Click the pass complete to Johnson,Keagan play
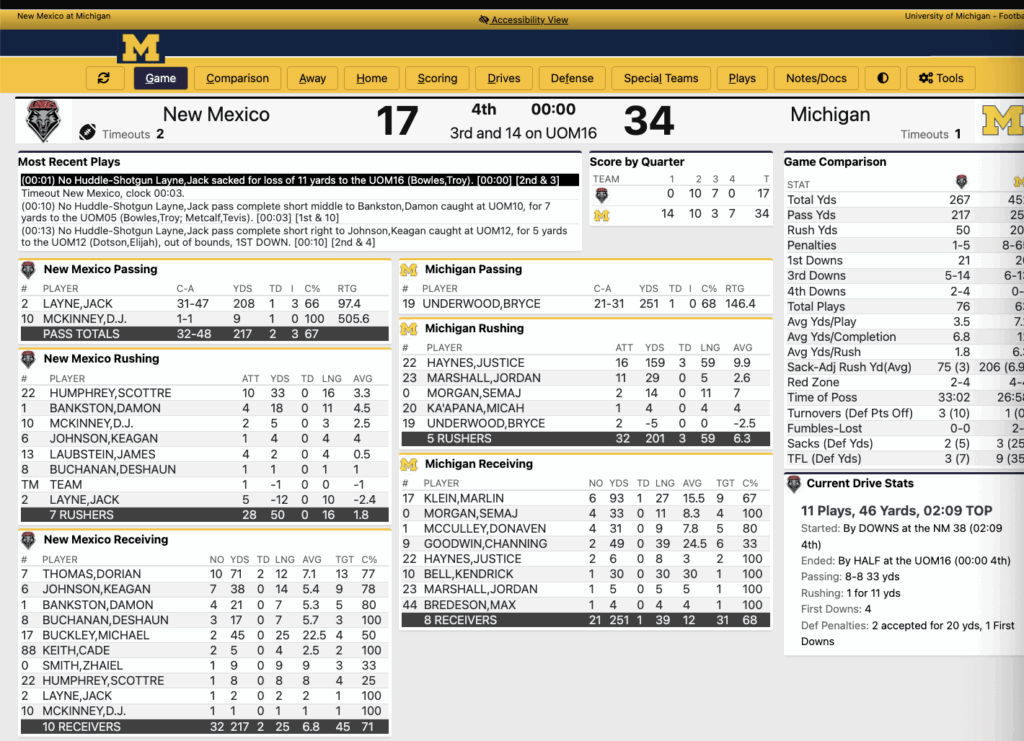The image size is (1024, 741). click(x=299, y=236)
